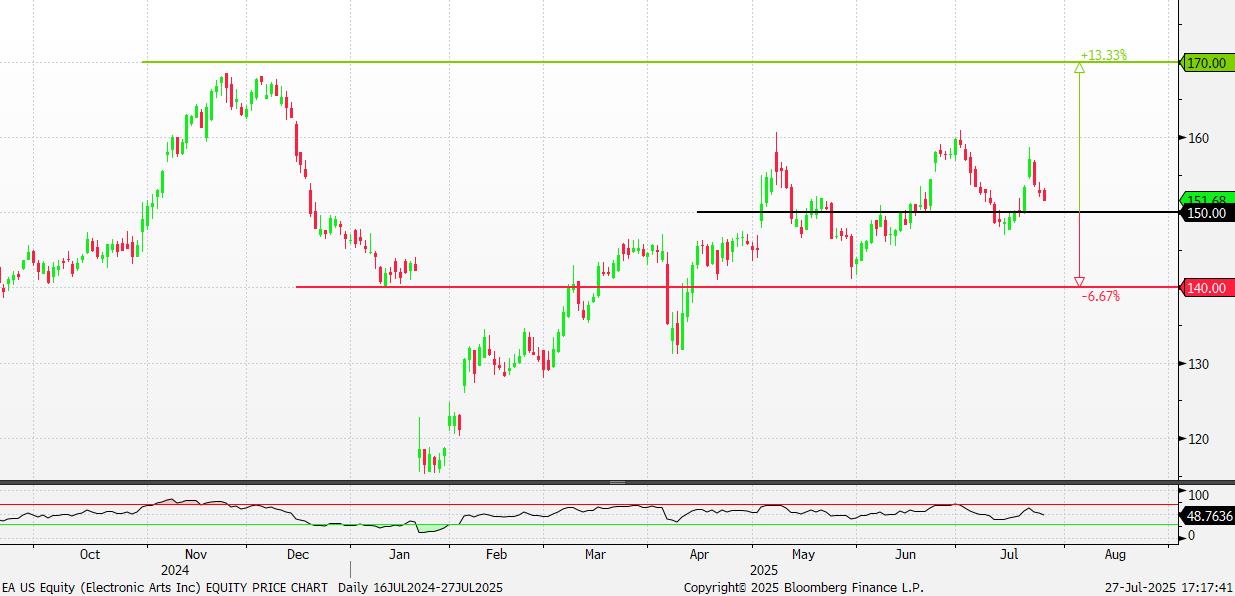Screen dimensions: 1235x596
Task: Click the +13.33% upside annotation
Action: 1103,55
